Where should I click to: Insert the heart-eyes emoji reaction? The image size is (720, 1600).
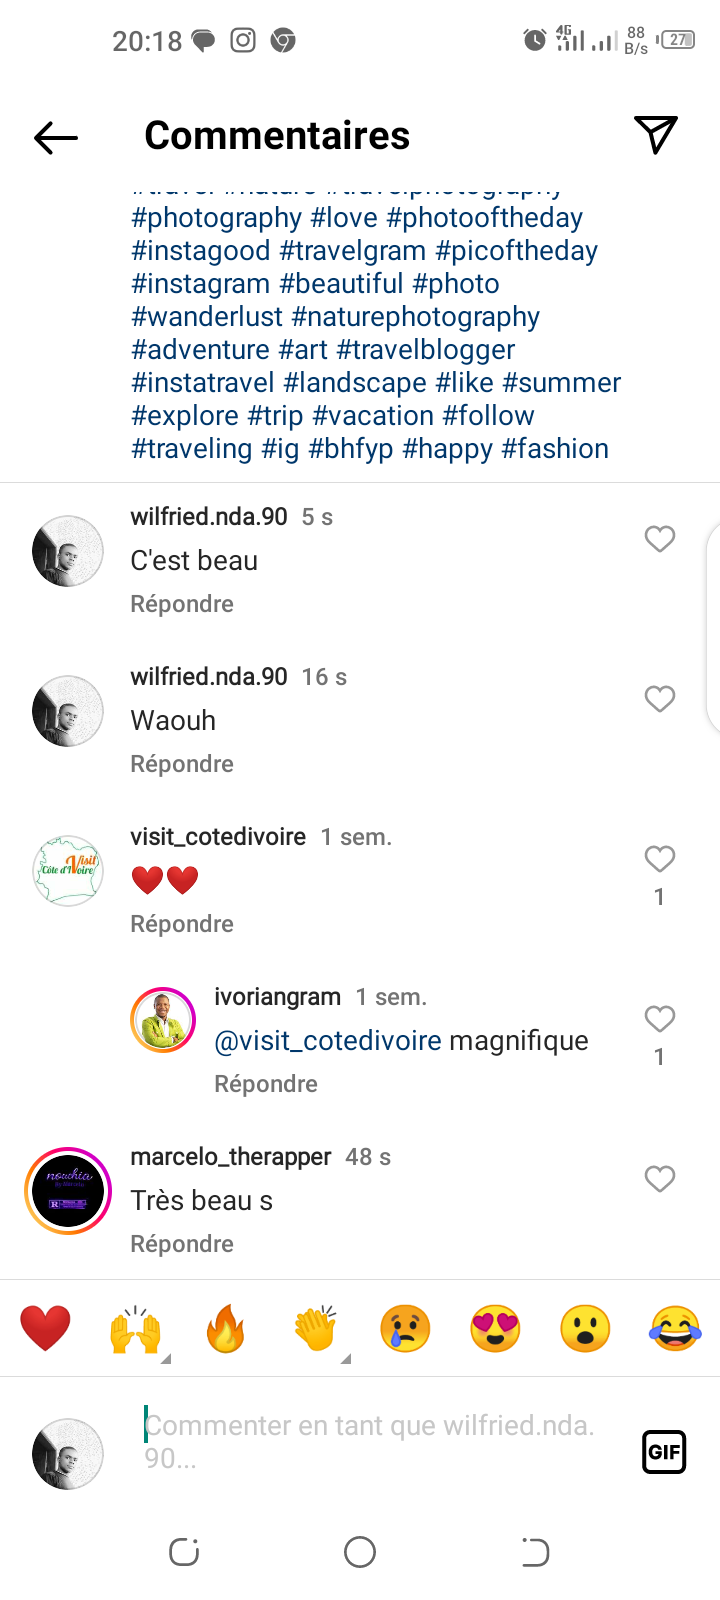(x=495, y=1329)
